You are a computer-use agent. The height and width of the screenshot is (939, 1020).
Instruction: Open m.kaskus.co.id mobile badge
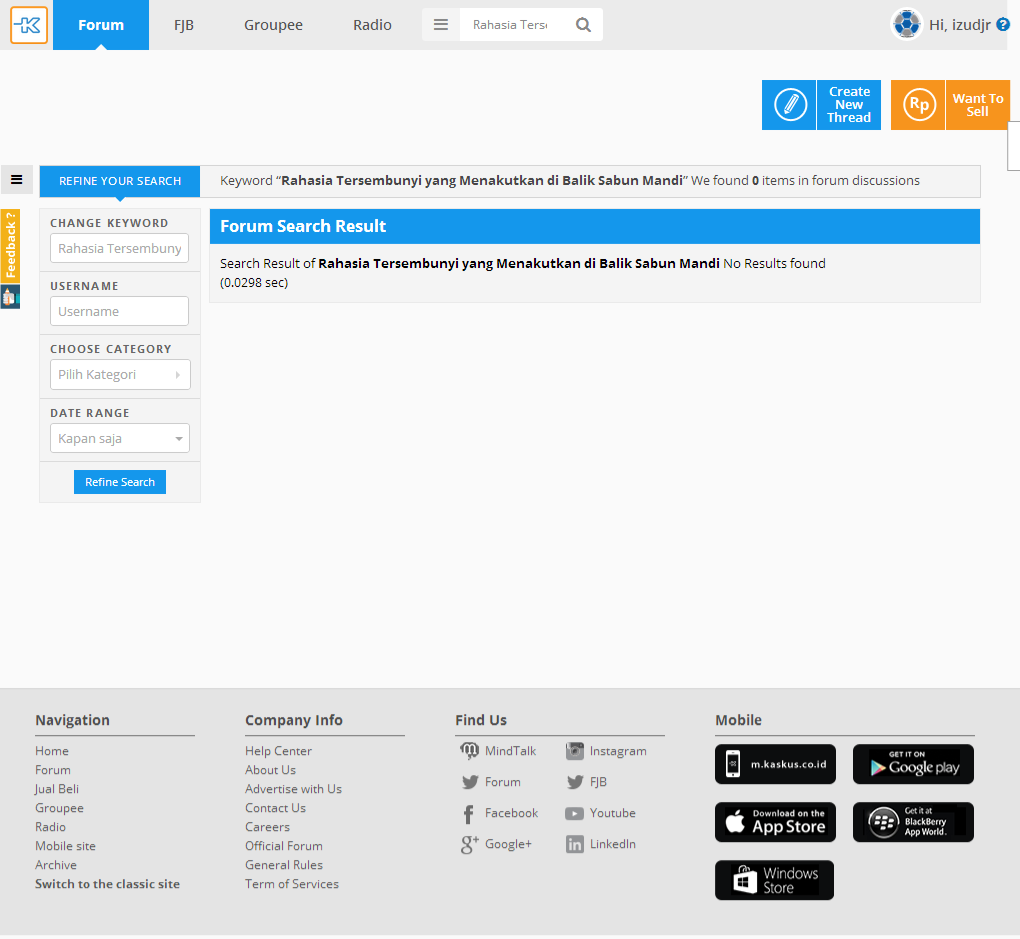775,764
